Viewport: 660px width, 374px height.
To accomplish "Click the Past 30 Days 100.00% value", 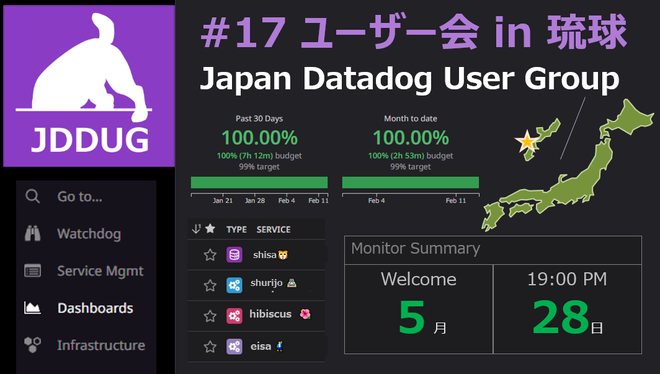I will pos(259,138).
